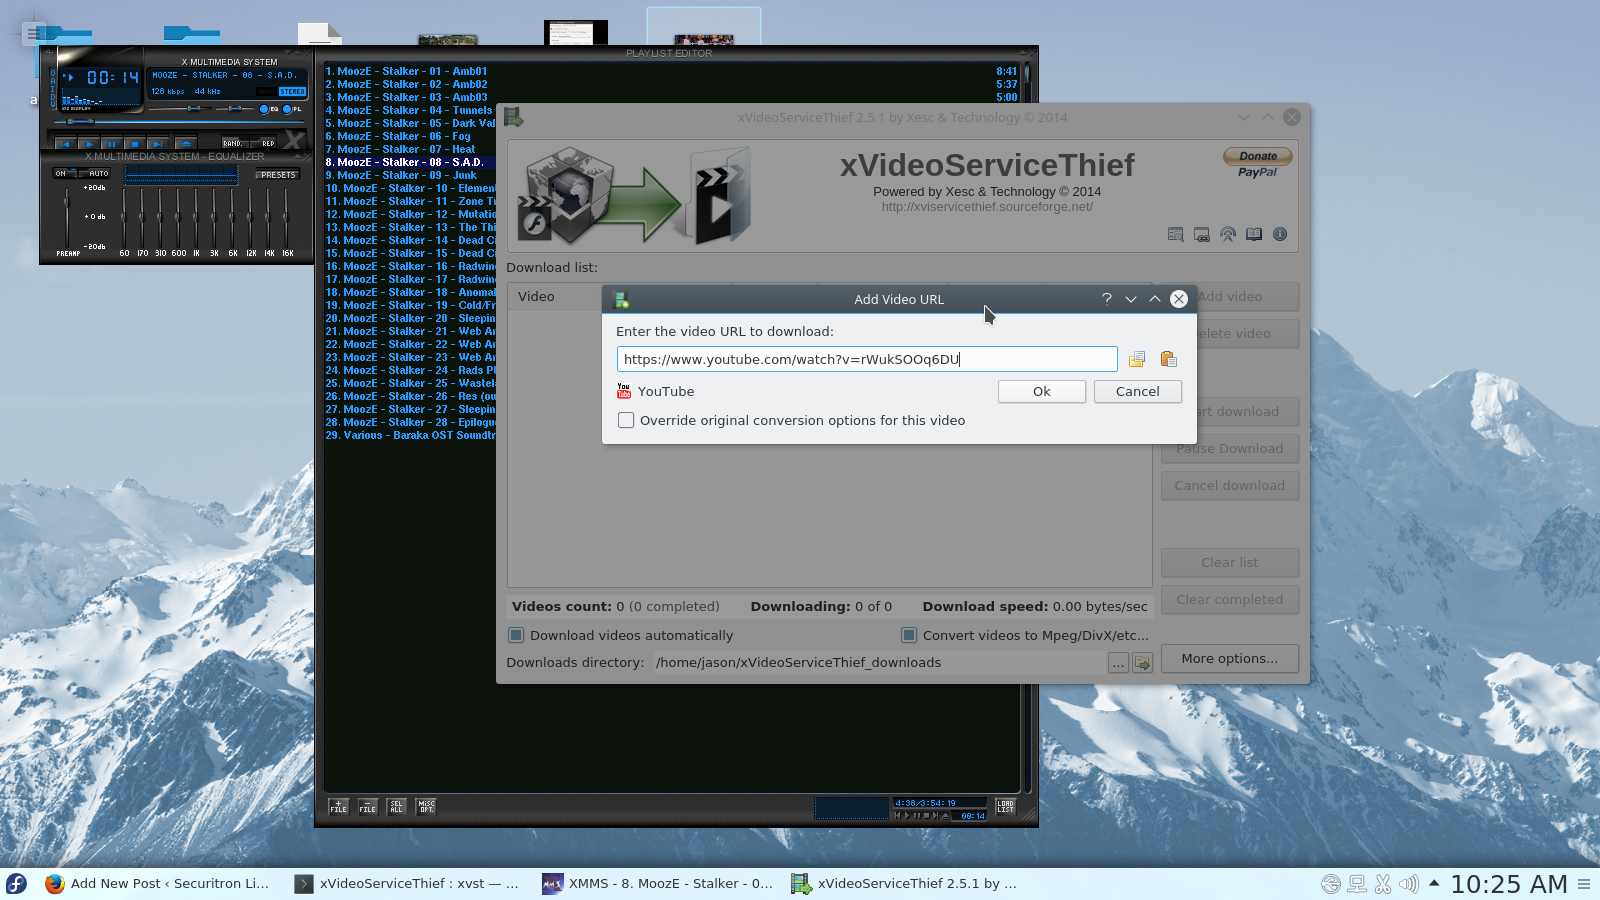Click up chevron in Add Video URL title bar
The height and width of the screenshot is (900, 1600).
[1155, 299]
